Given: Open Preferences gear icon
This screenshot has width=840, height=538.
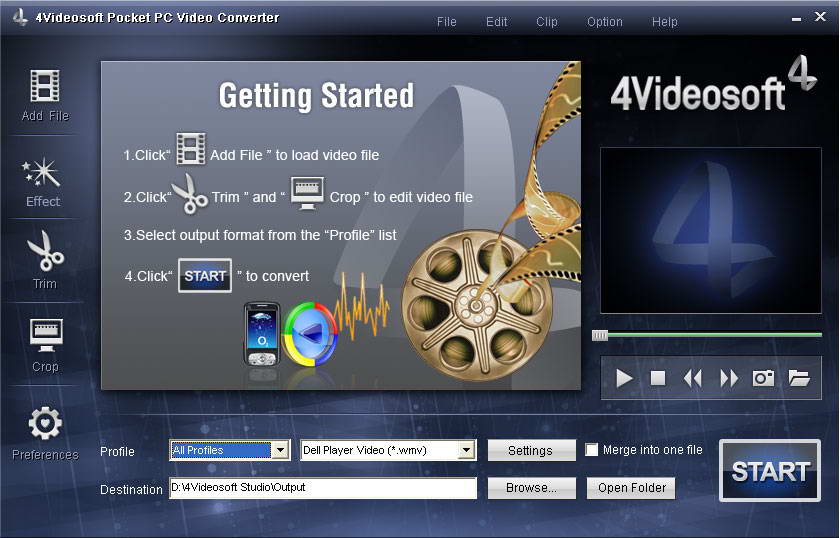Looking at the screenshot, I should 45,423.
